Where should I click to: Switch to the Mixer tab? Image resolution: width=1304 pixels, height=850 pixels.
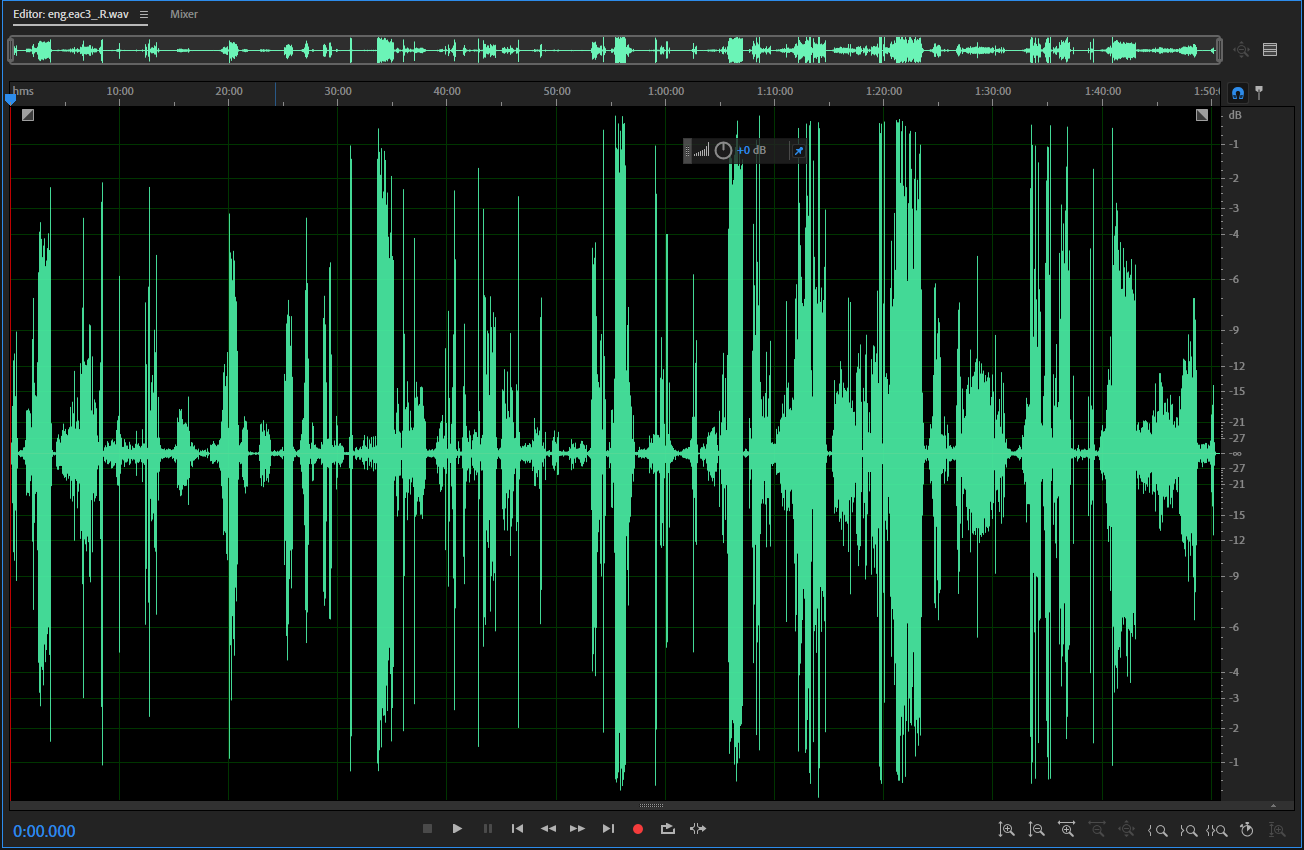[184, 15]
